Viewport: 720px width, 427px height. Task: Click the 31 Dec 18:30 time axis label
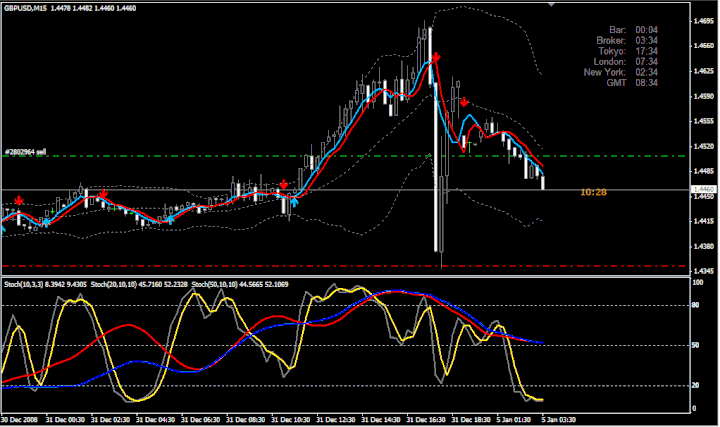[x=471, y=420]
